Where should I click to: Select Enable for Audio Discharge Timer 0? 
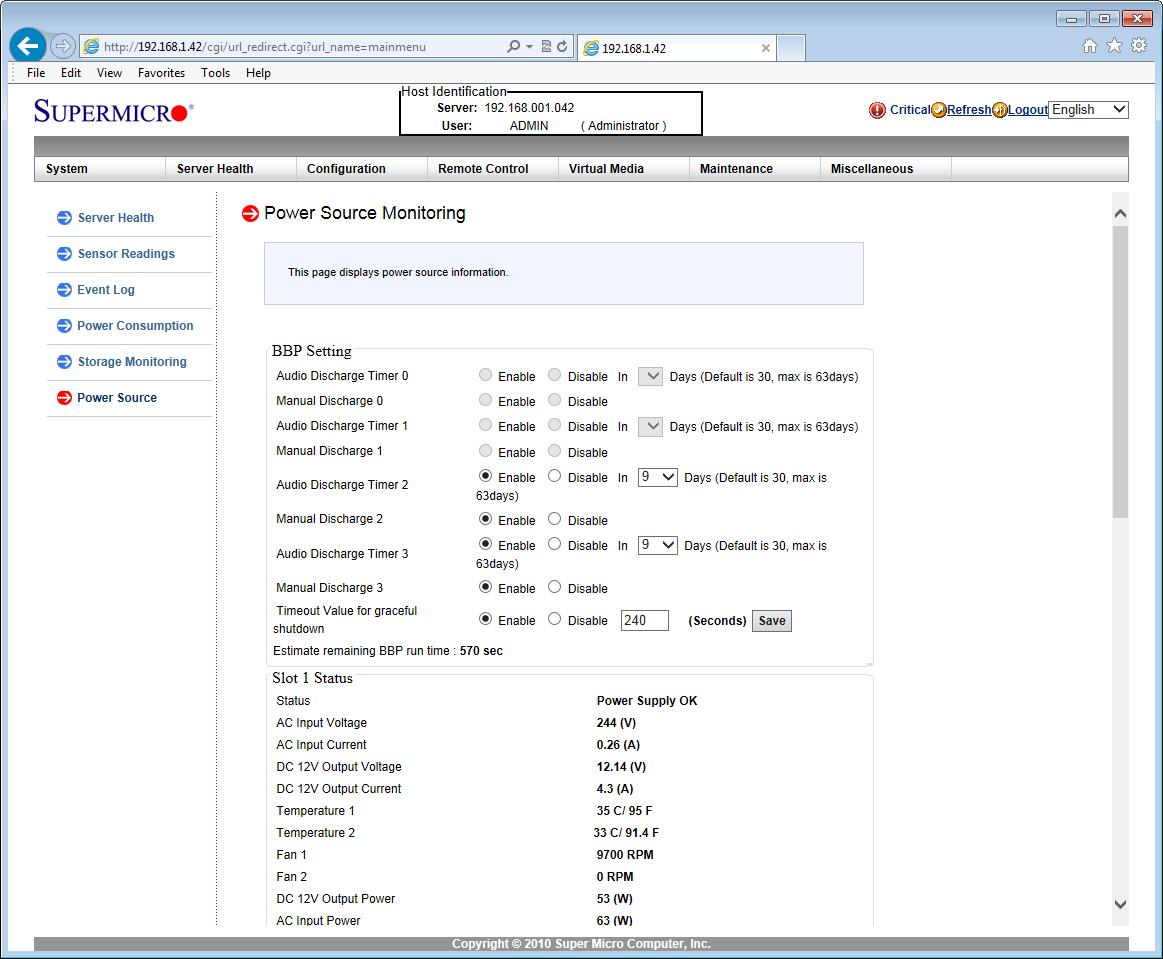485,375
